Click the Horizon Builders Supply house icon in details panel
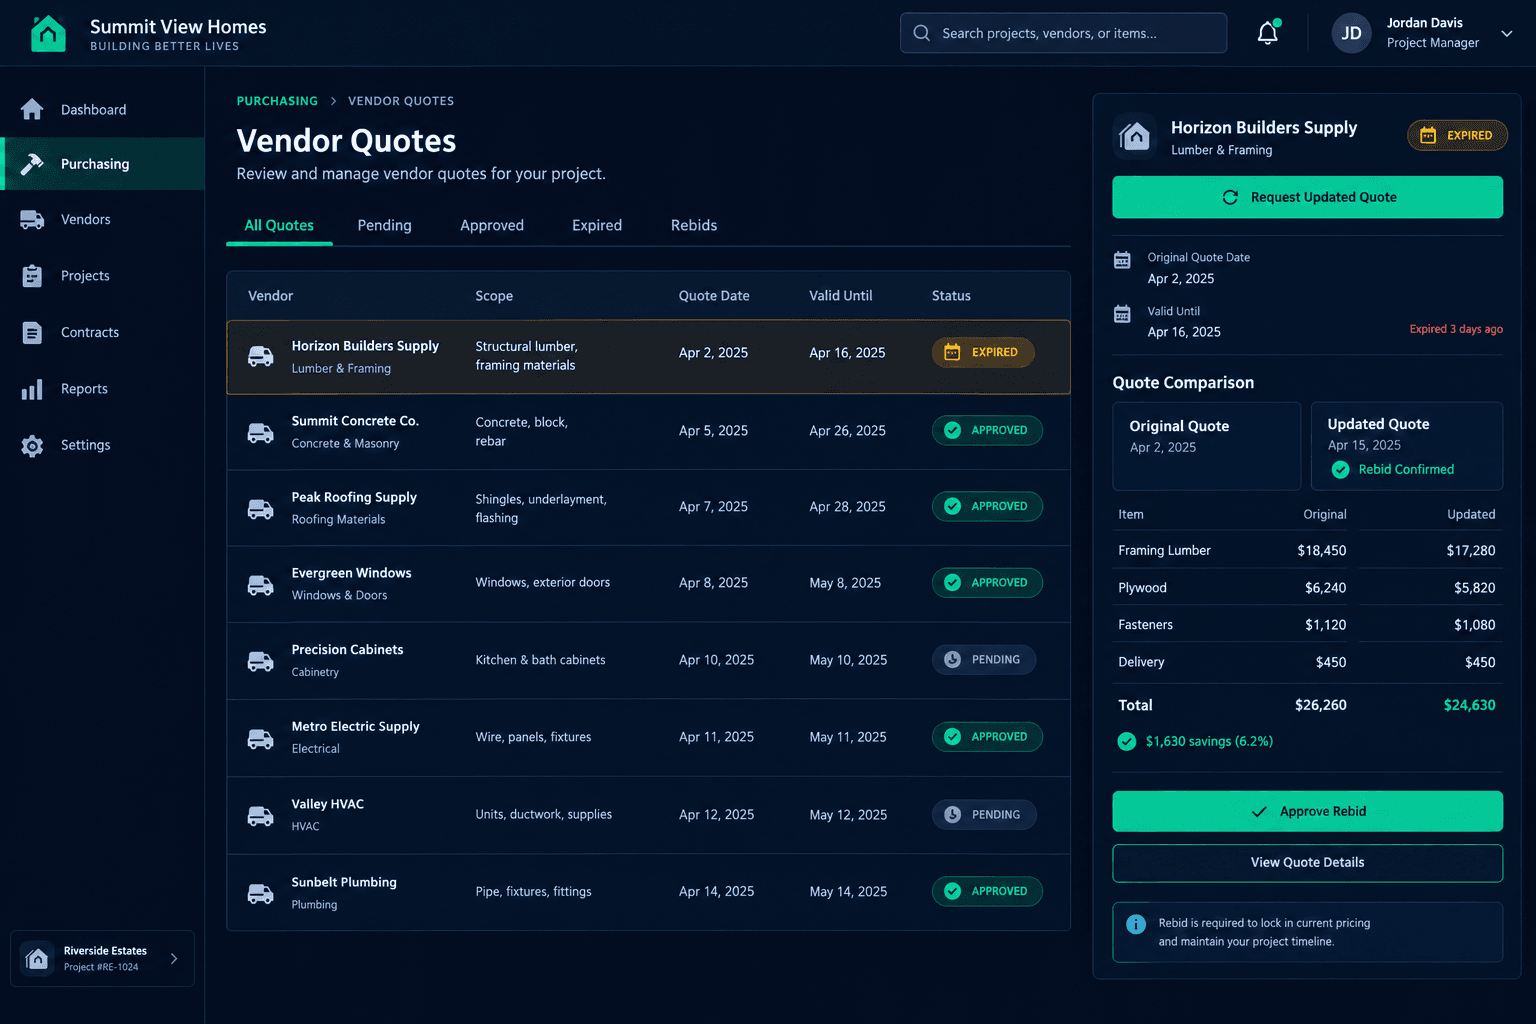 1135,136
